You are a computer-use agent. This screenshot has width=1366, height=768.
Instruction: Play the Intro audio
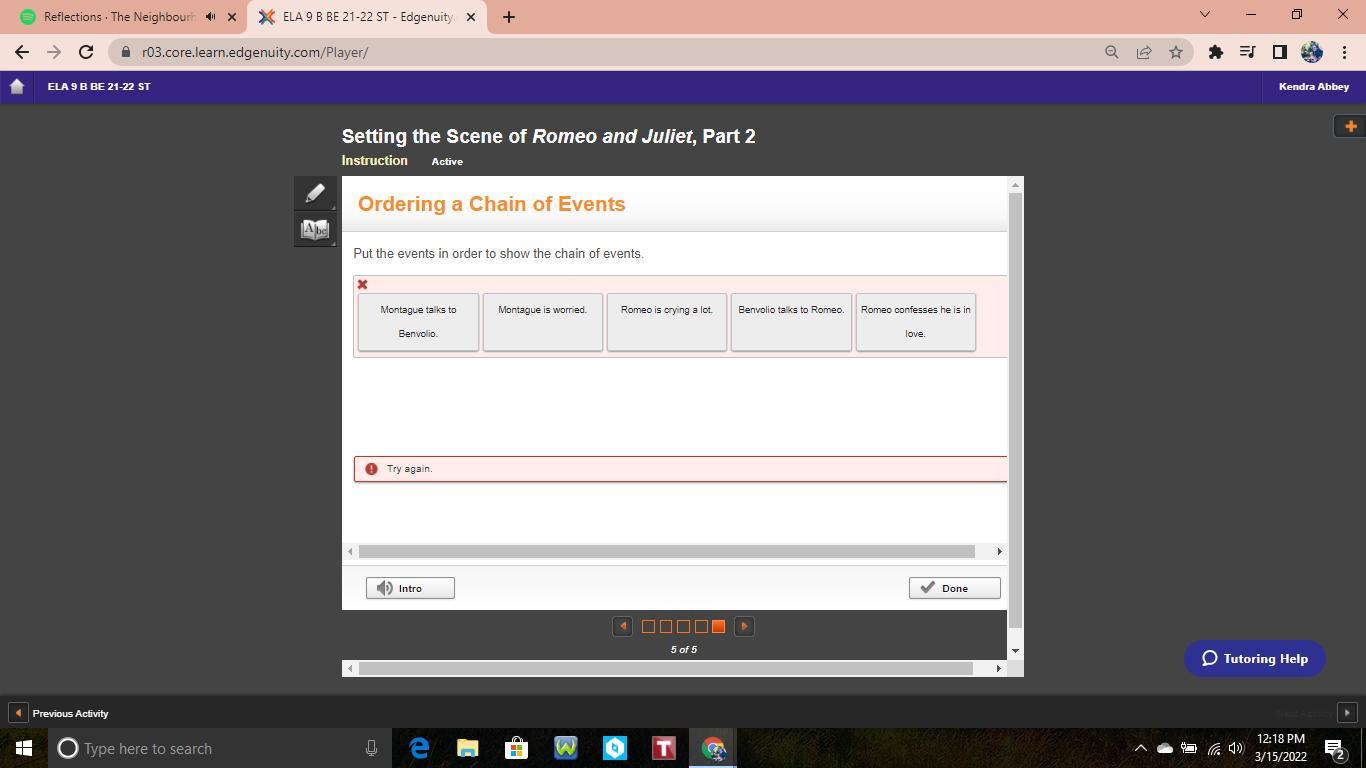(410, 588)
